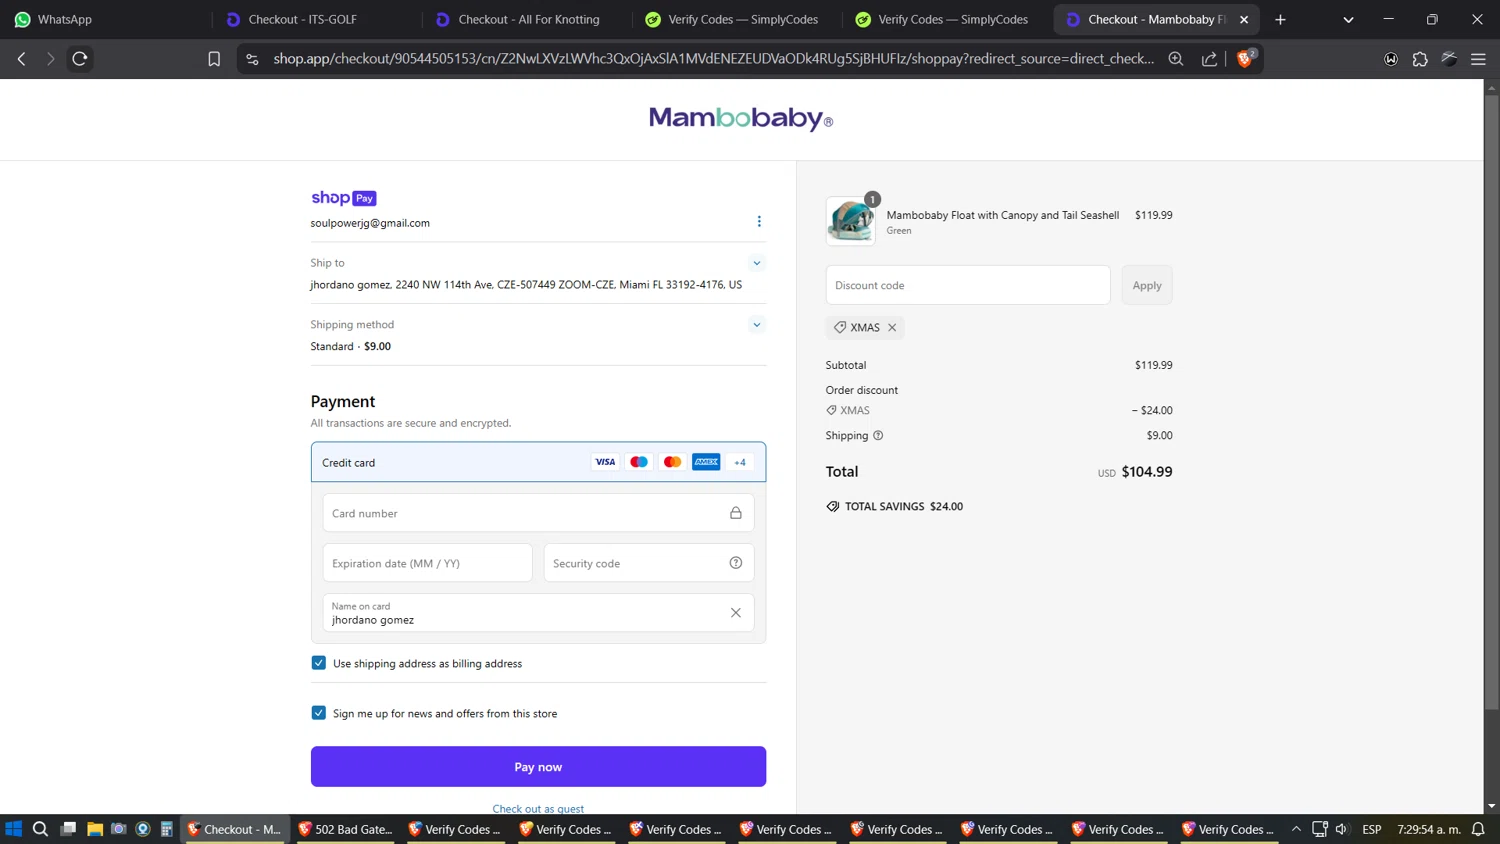Viewport: 1500px width, 844px height.
Task: Open the Windows Start menu
Action: pyautogui.click(x=14, y=829)
